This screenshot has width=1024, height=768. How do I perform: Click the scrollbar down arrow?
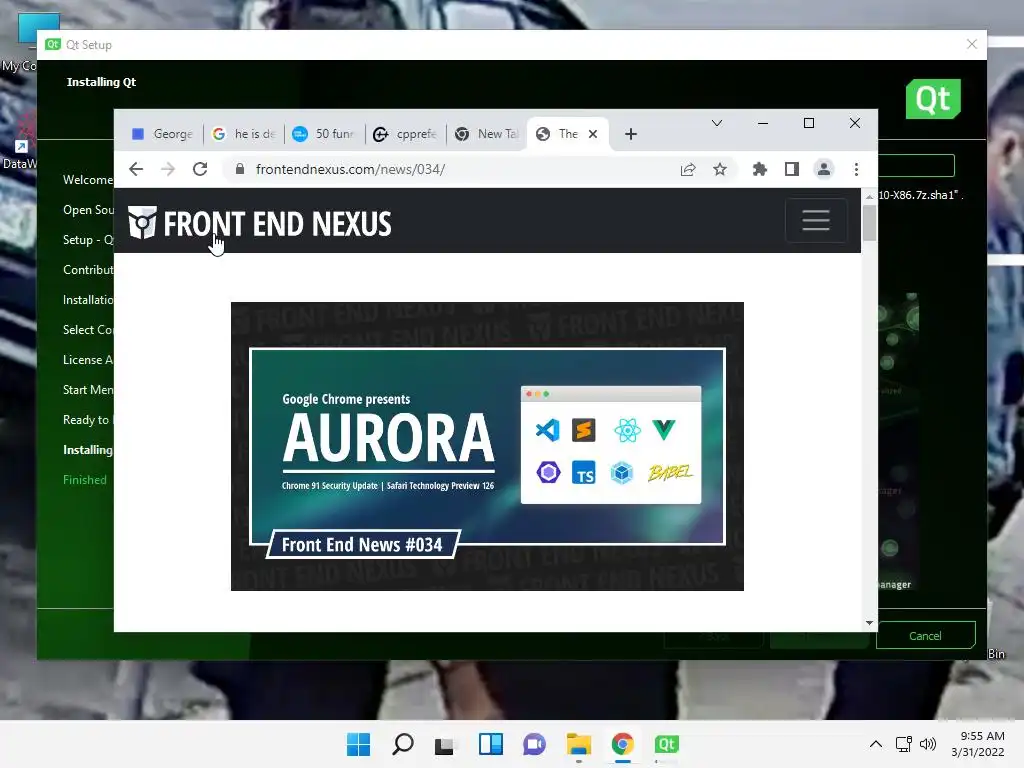point(869,623)
